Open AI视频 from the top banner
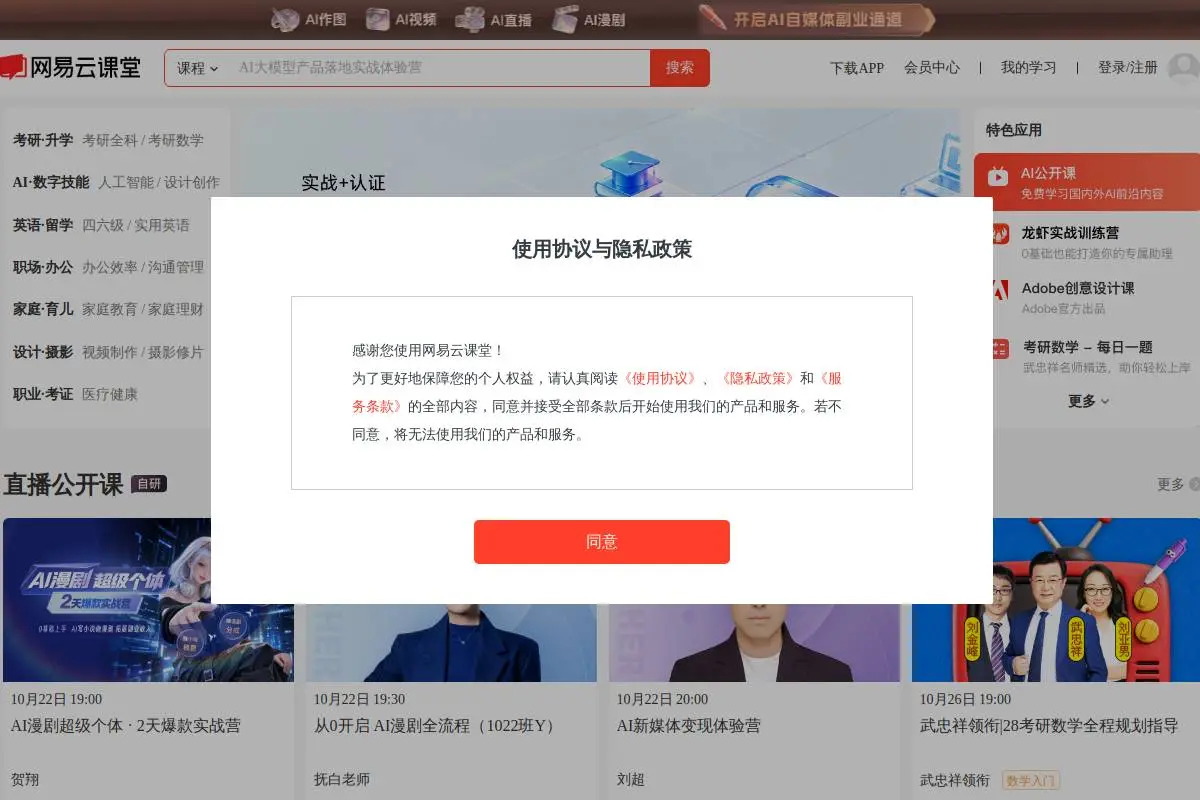Screen dimensions: 1200x800 (x=401, y=19)
